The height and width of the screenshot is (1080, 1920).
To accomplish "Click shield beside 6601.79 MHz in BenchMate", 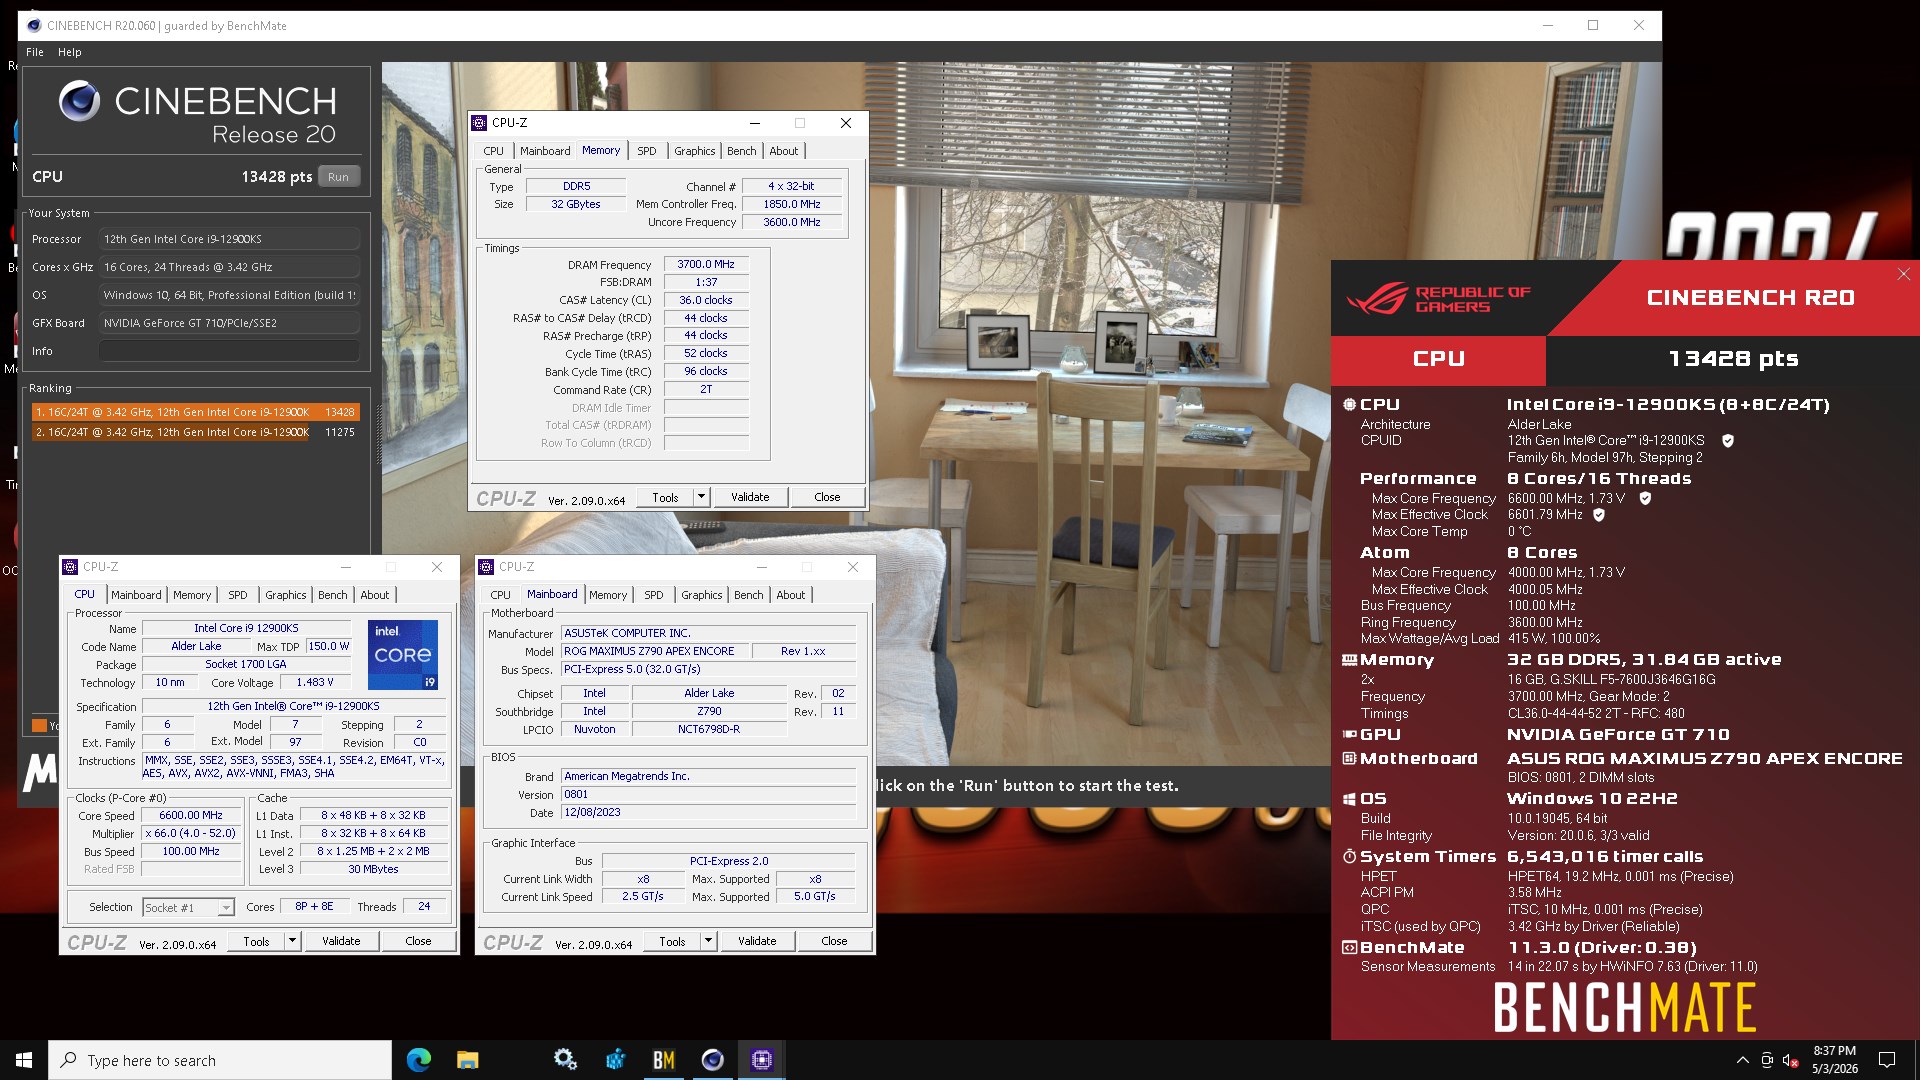I will coord(1599,515).
